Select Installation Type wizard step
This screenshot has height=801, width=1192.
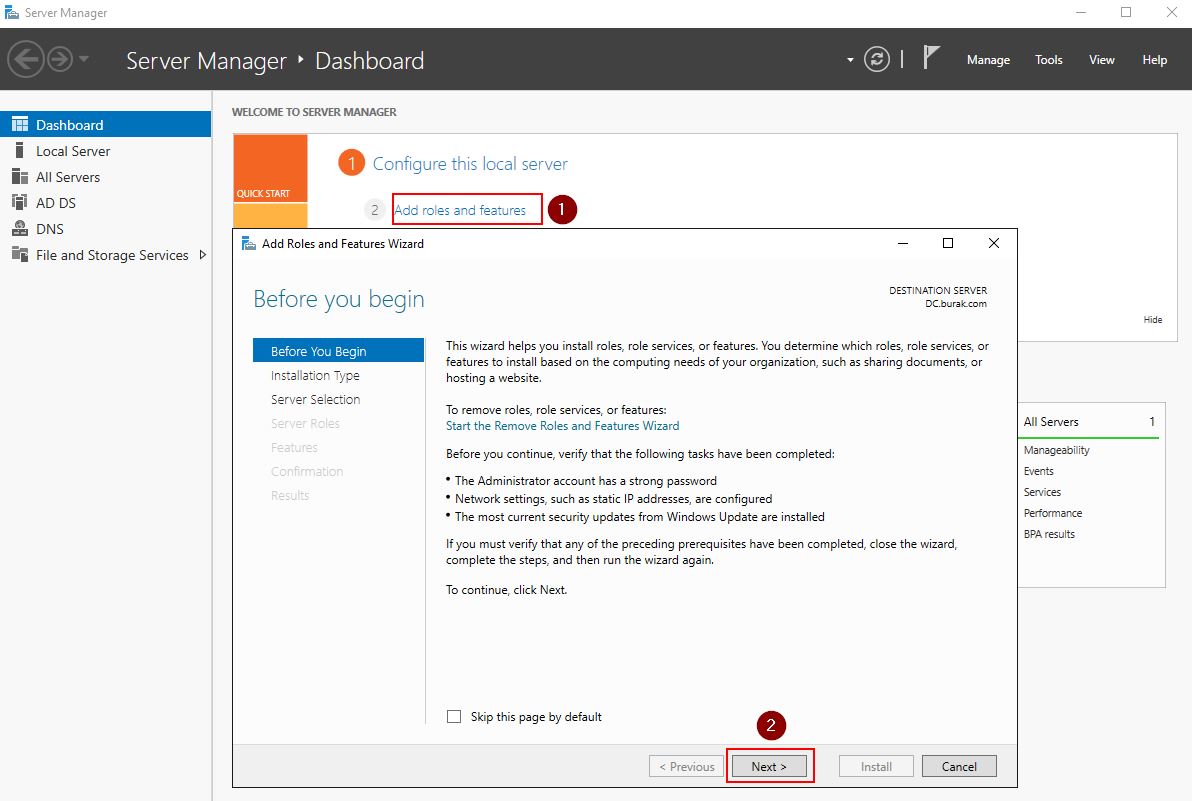tap(315, 375)
